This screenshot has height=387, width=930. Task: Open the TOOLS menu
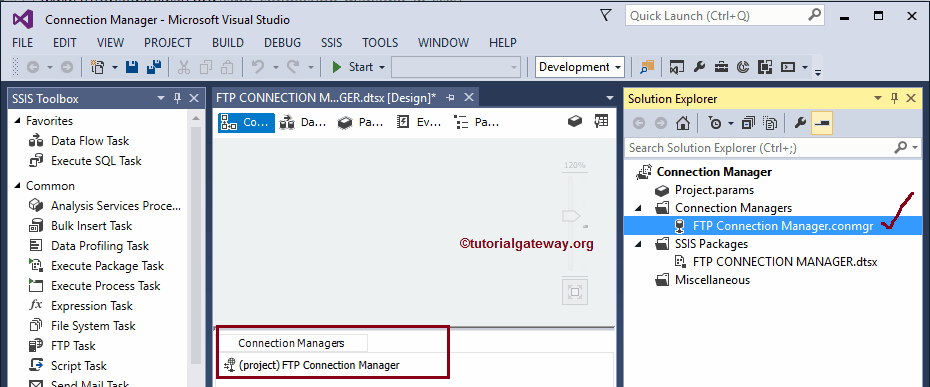coord(380,43)
